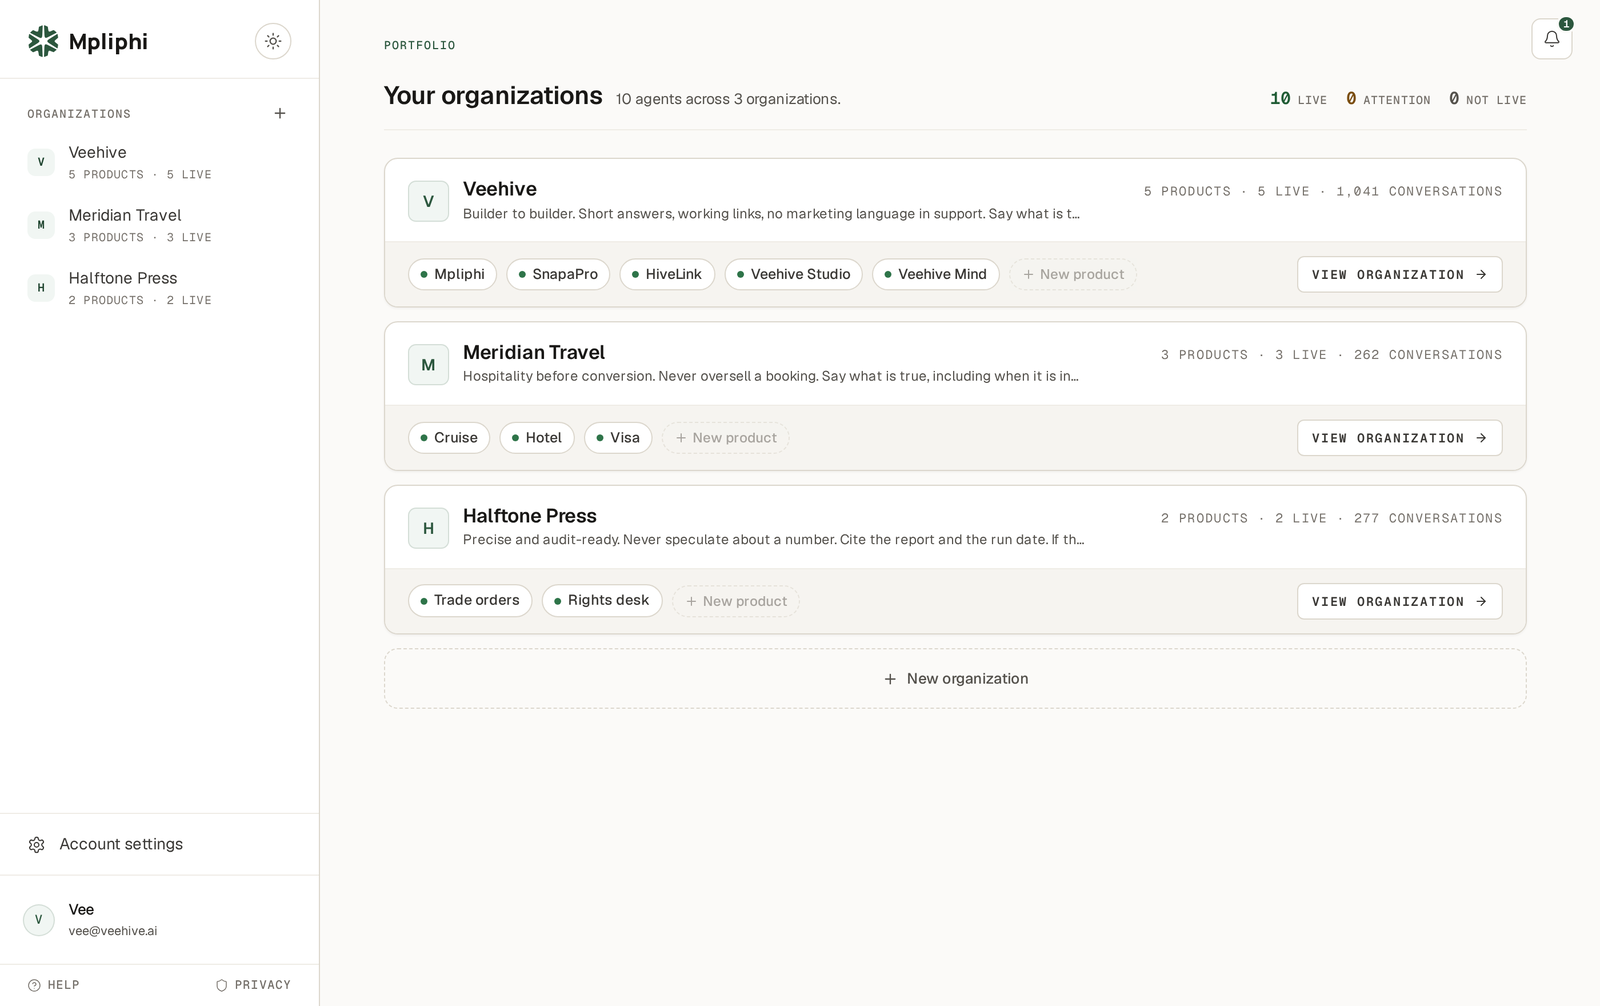View organization for Veehive

(1399, 274)
